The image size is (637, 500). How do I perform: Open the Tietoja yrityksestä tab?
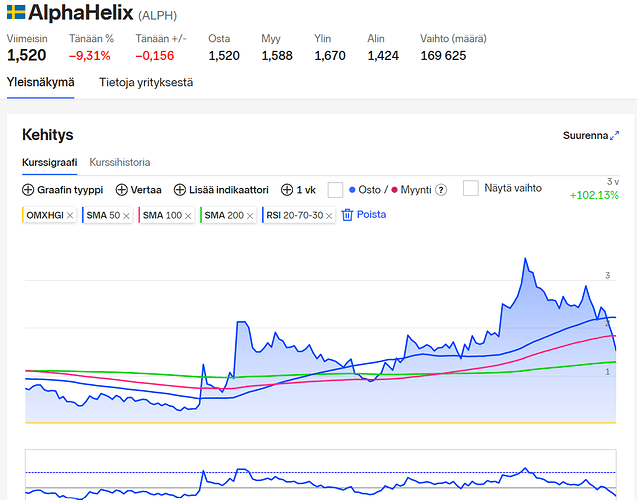click(x=146, y=82)
